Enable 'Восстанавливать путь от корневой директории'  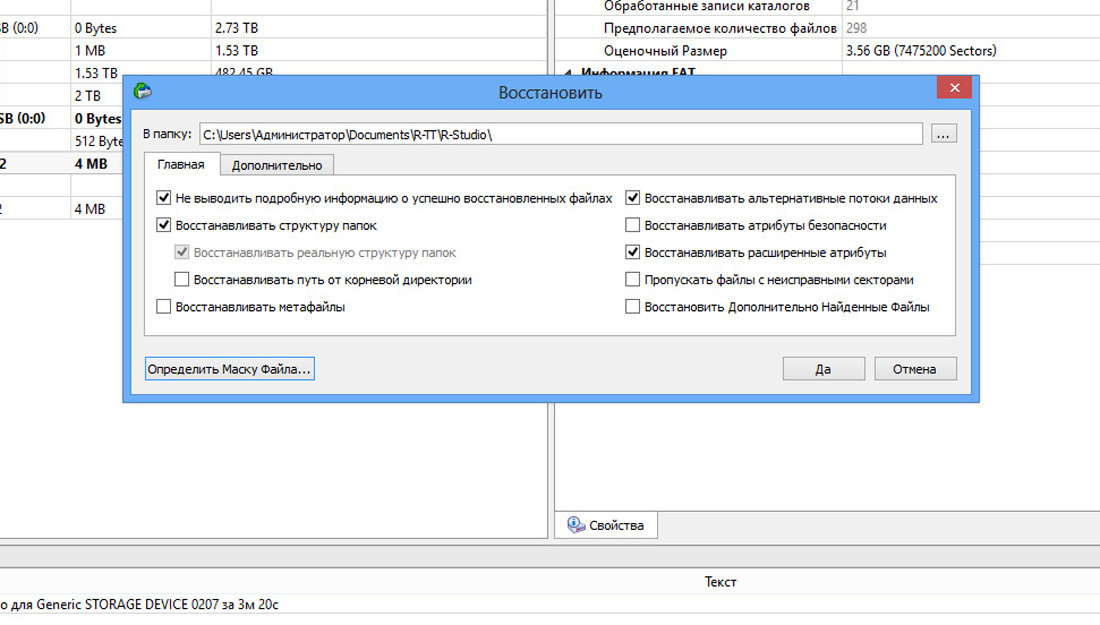click(182, 280)
